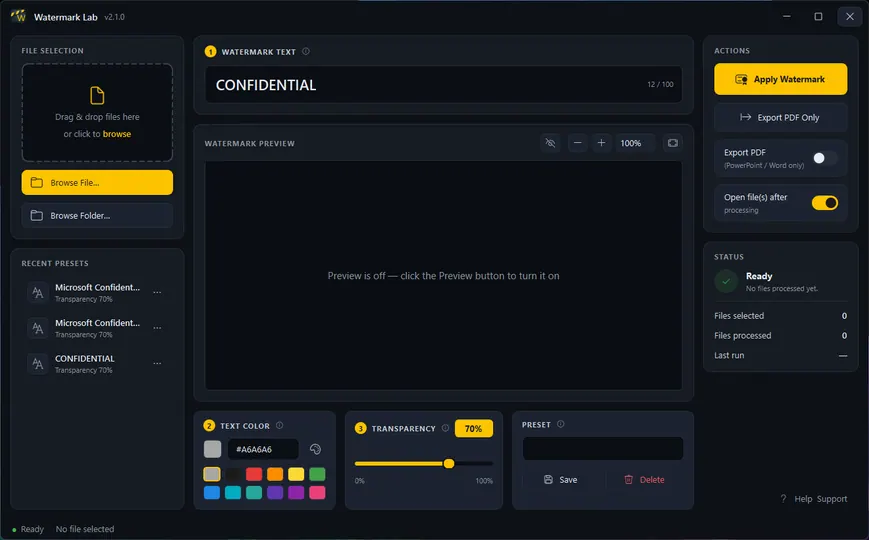The height and width of the screenshot is (540, 869).
Task: Click the 70% transparency value box
Action: tap(474, 429)
